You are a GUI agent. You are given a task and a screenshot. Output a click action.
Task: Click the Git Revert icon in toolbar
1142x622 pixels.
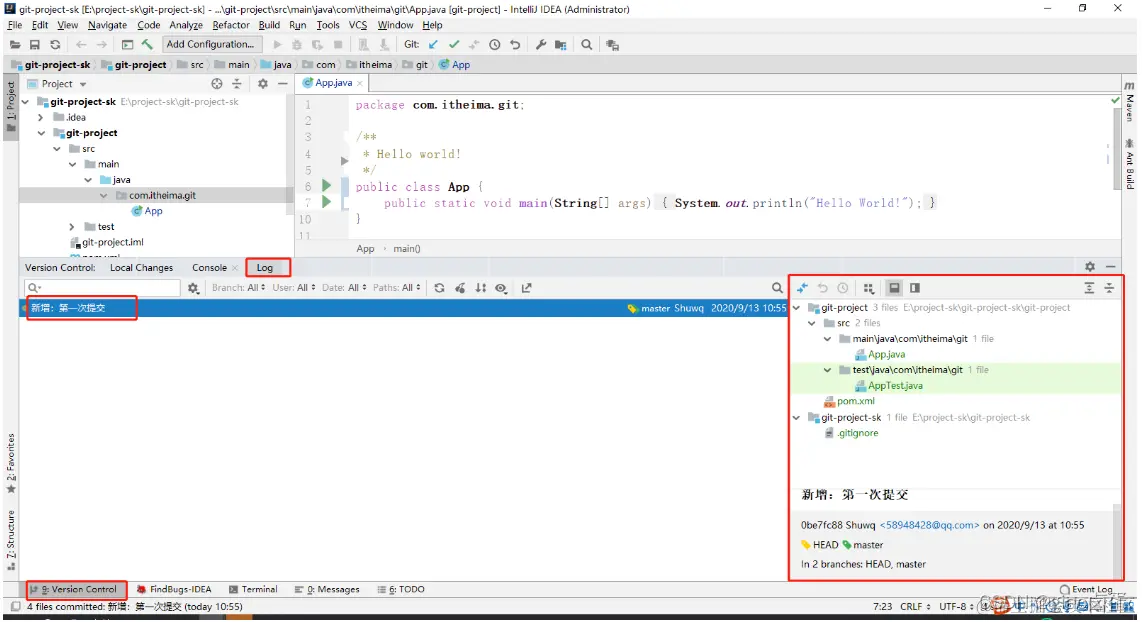coord(515,44)
